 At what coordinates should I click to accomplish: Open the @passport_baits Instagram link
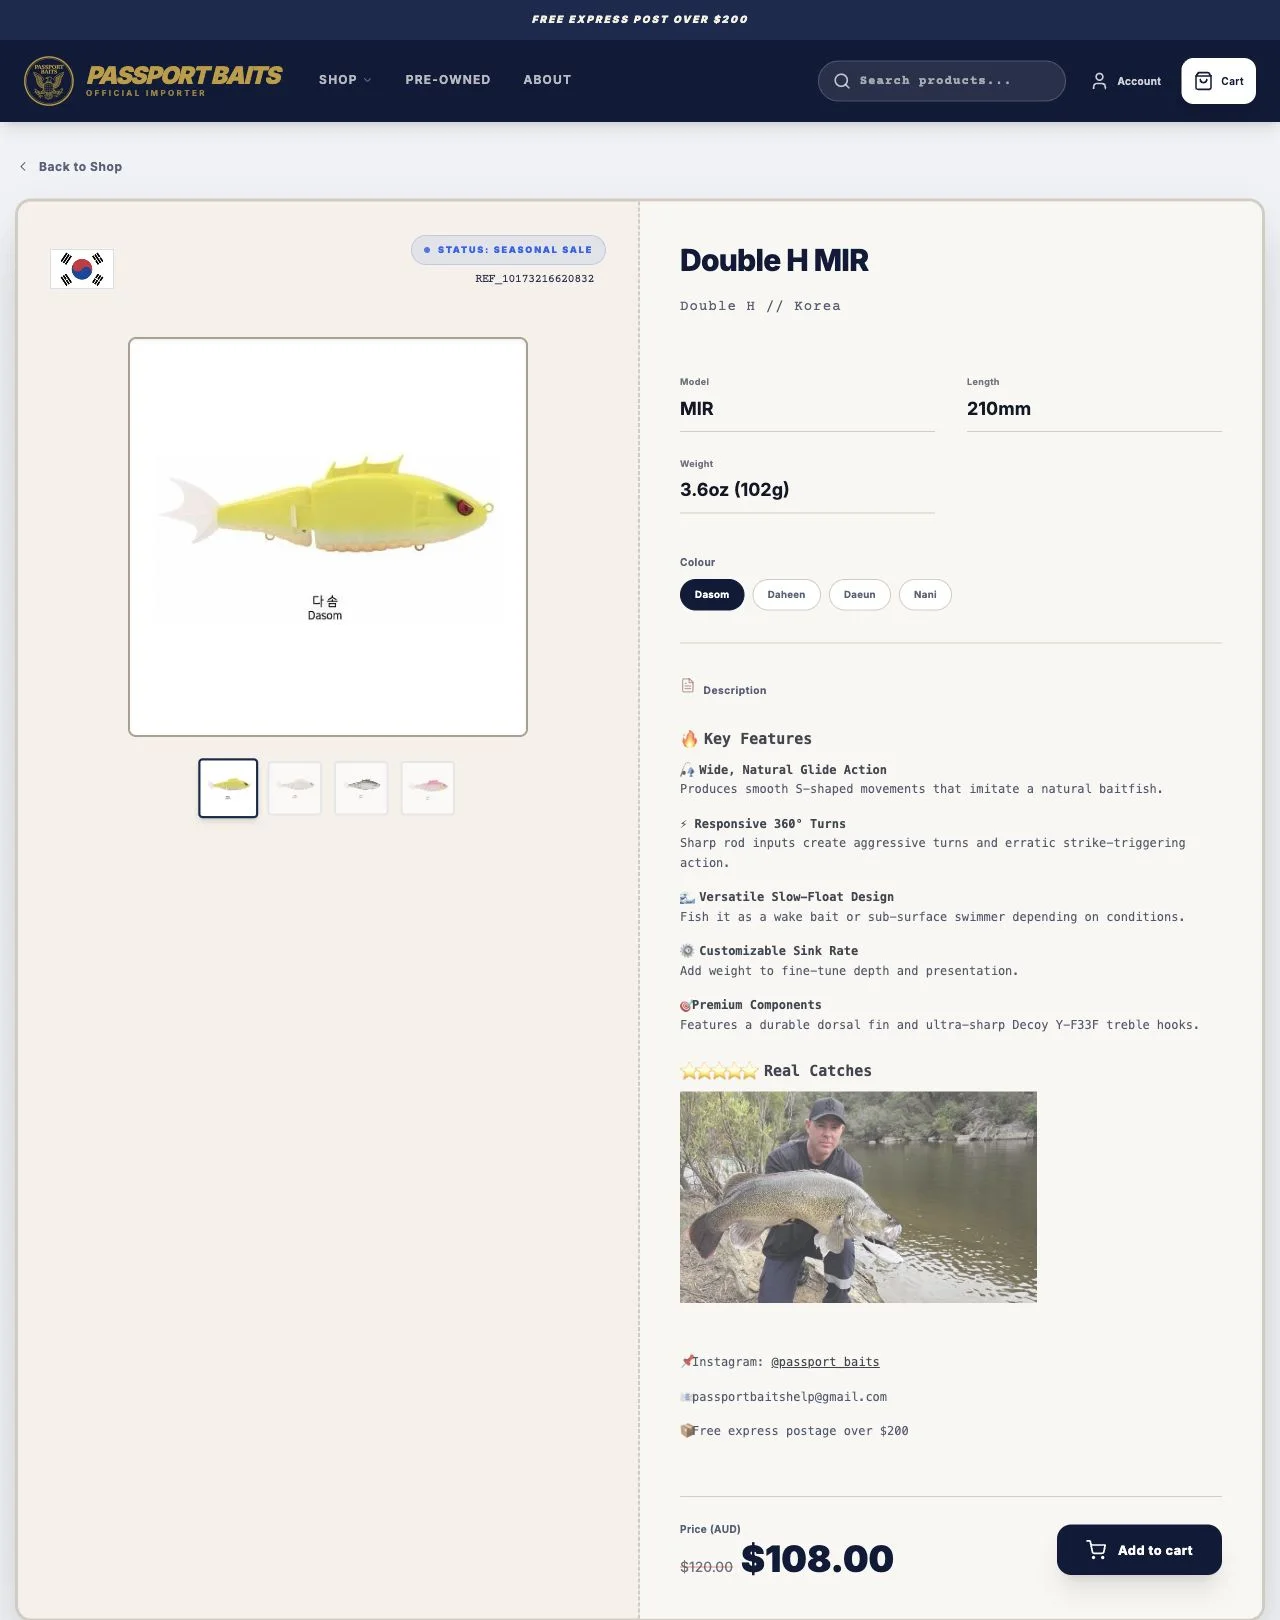(825, 1362)
